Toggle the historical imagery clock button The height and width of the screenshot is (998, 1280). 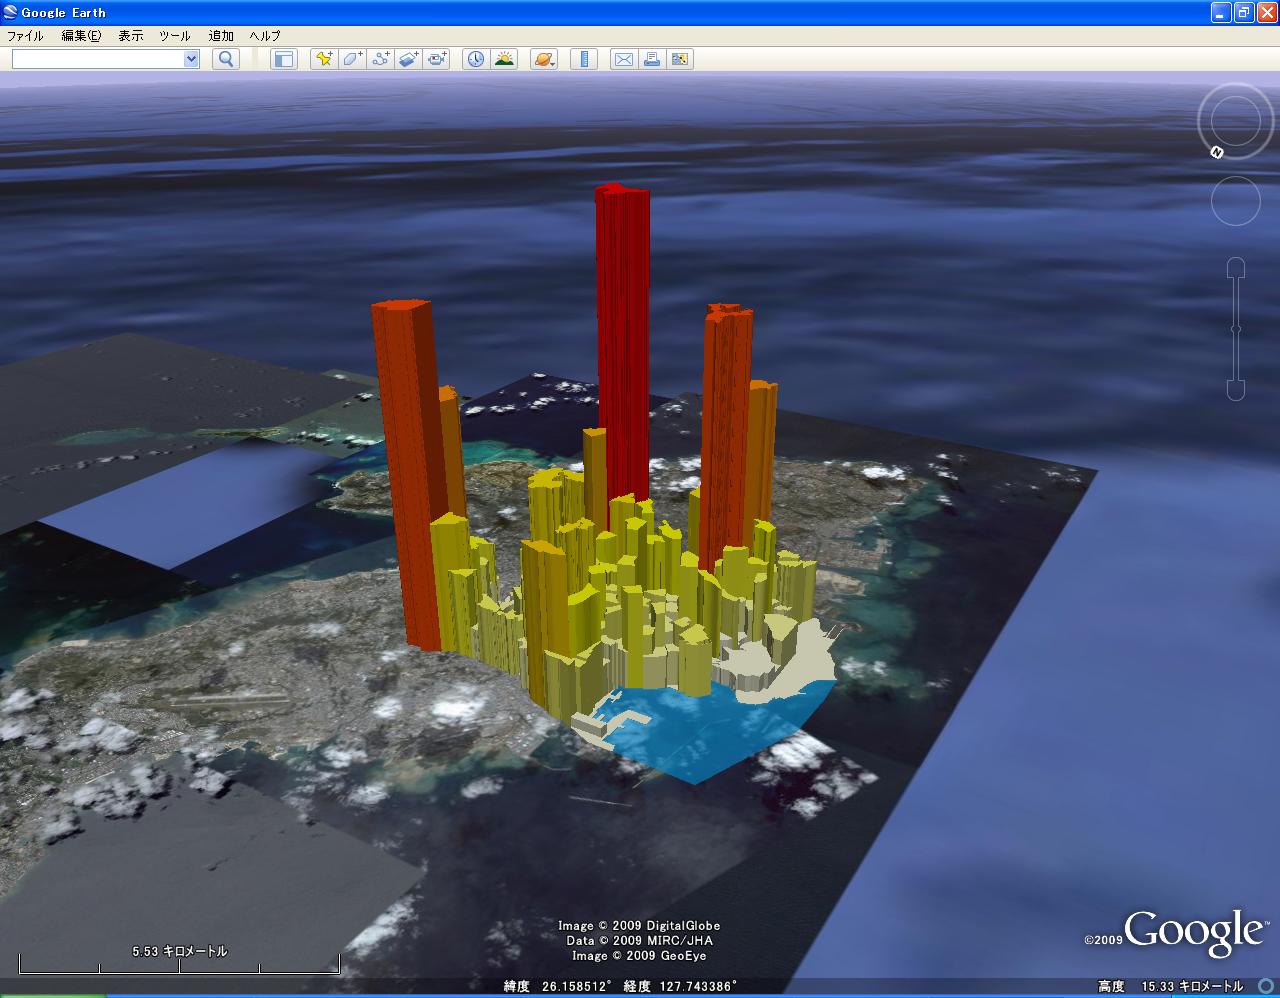pyautogui.click(x=475, y=59)
